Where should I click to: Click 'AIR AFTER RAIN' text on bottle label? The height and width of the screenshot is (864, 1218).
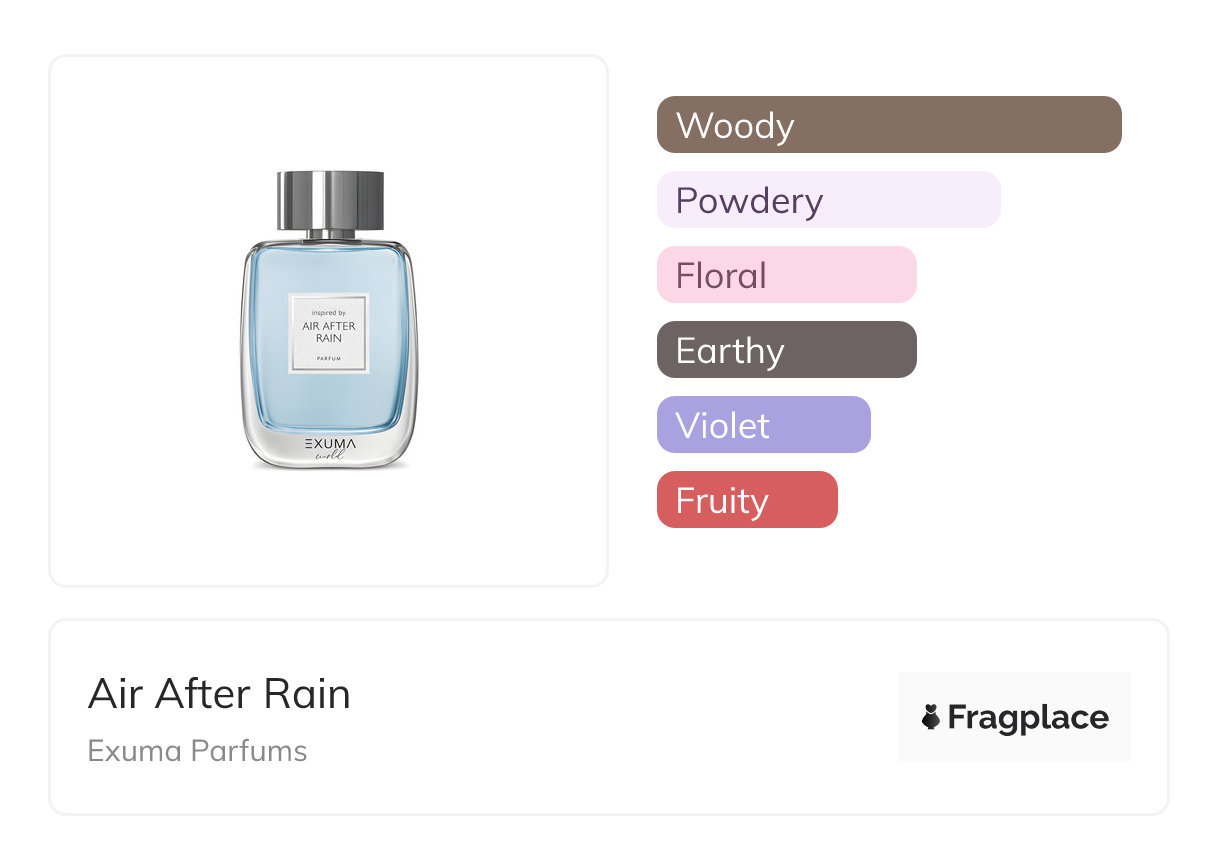pos(329,332)
